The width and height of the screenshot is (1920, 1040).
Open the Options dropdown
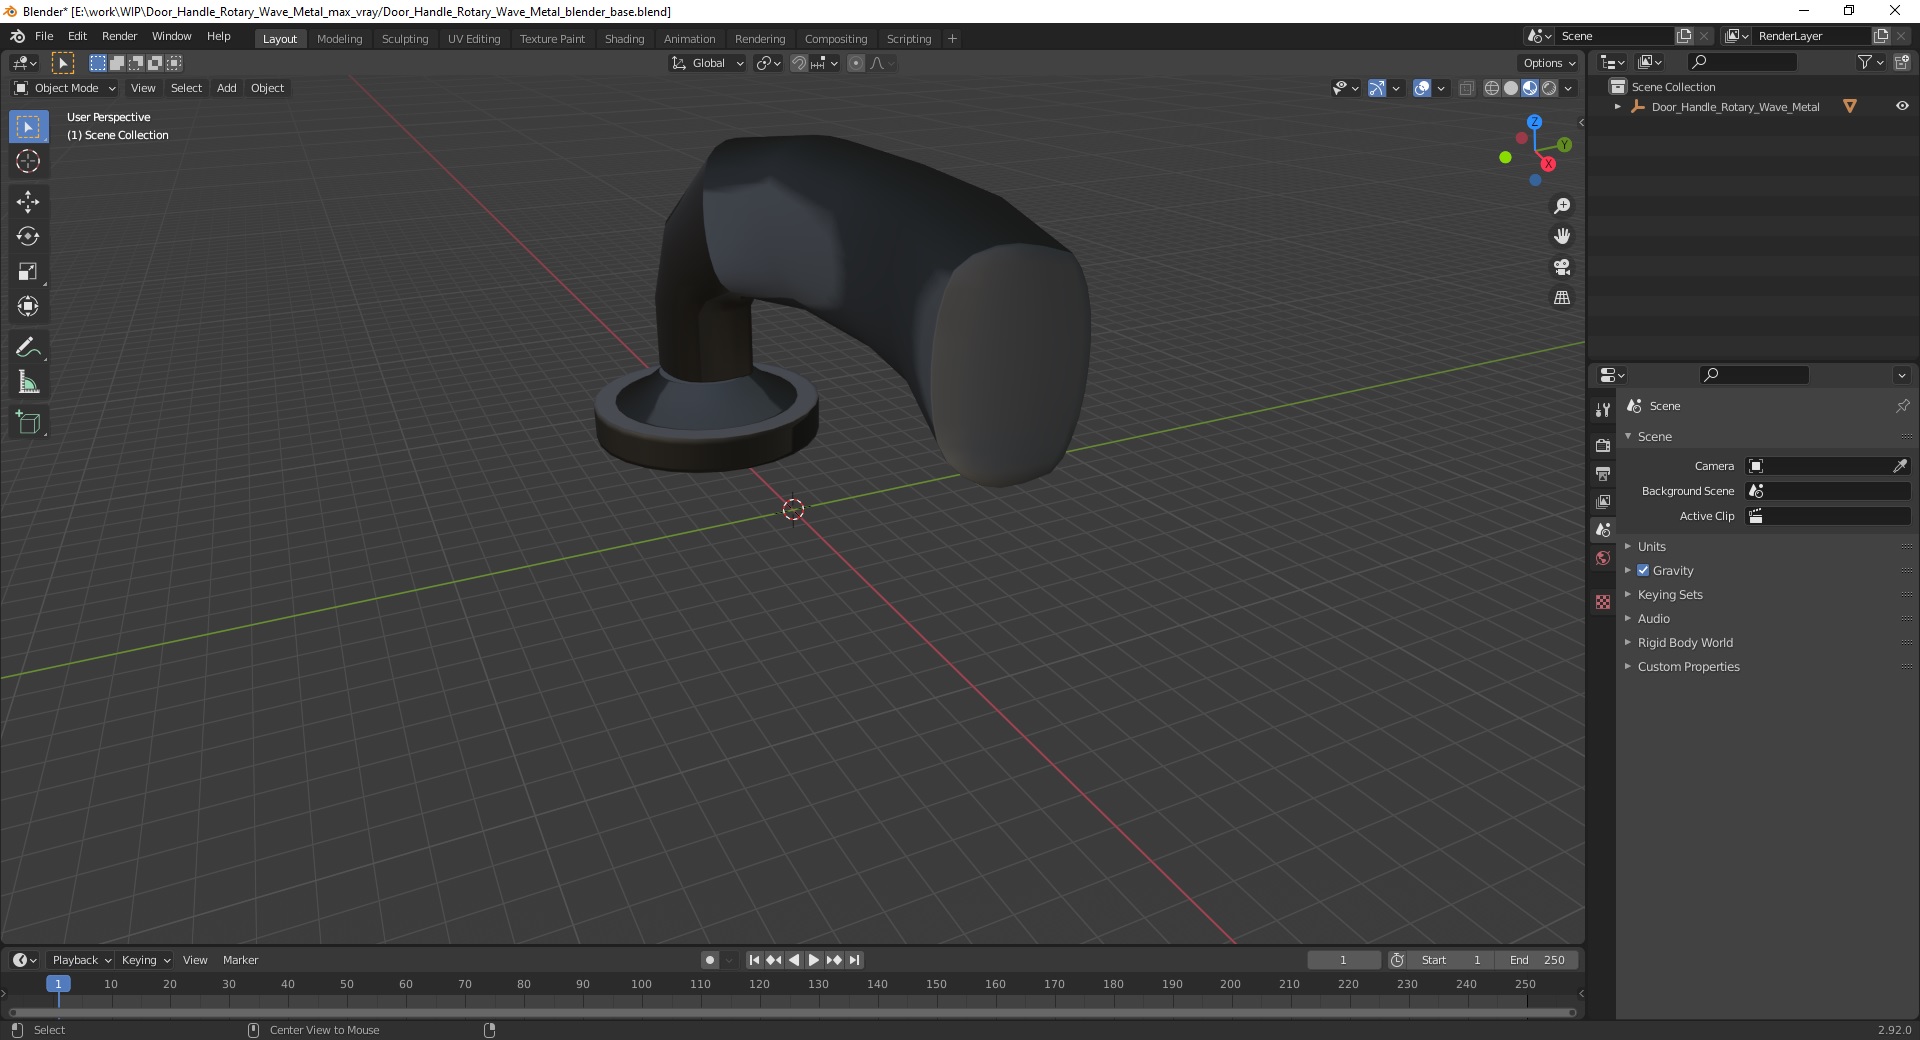coord(1548,63)
